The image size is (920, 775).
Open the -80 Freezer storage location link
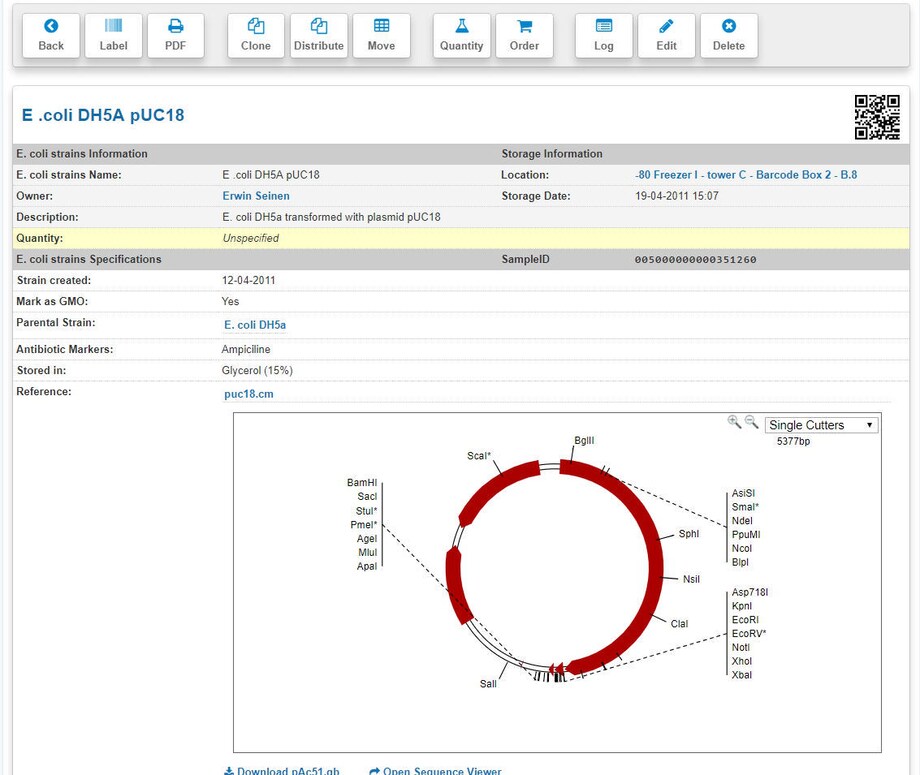[x=746, y=175]
